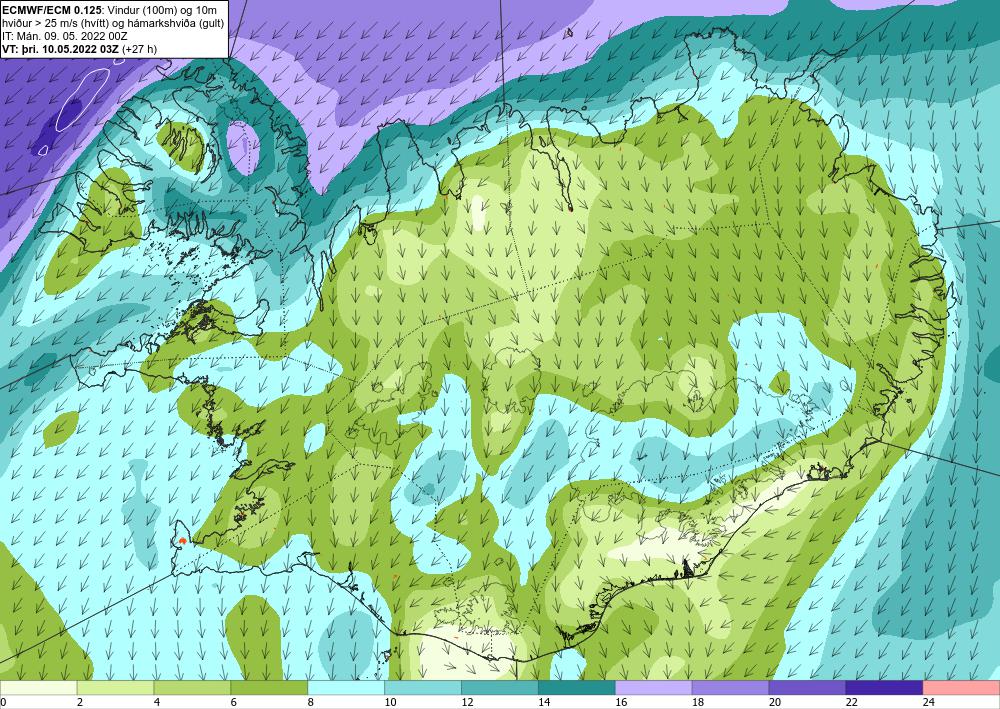Screen dimensions: 1000x709
Task: Click the legend scale label '16'
Action: coord(621,702)
